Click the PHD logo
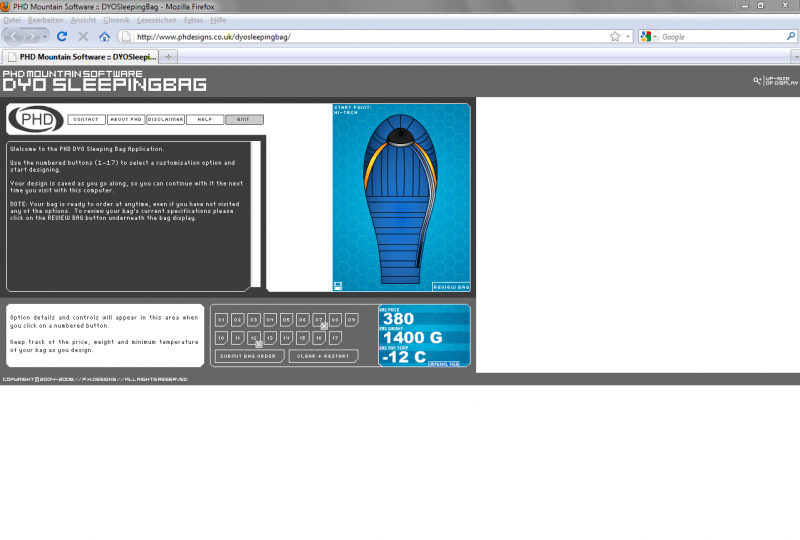Image resolution: width=800 pixels, height=540 pixels. point(37,119)
